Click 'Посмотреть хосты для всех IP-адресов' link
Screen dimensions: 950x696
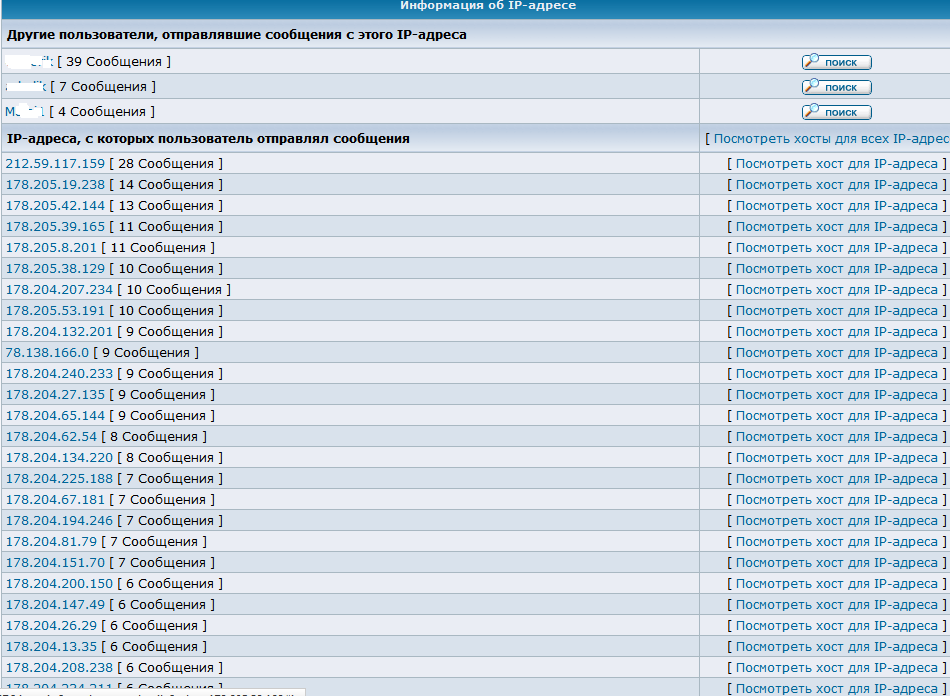coord(830,139)
